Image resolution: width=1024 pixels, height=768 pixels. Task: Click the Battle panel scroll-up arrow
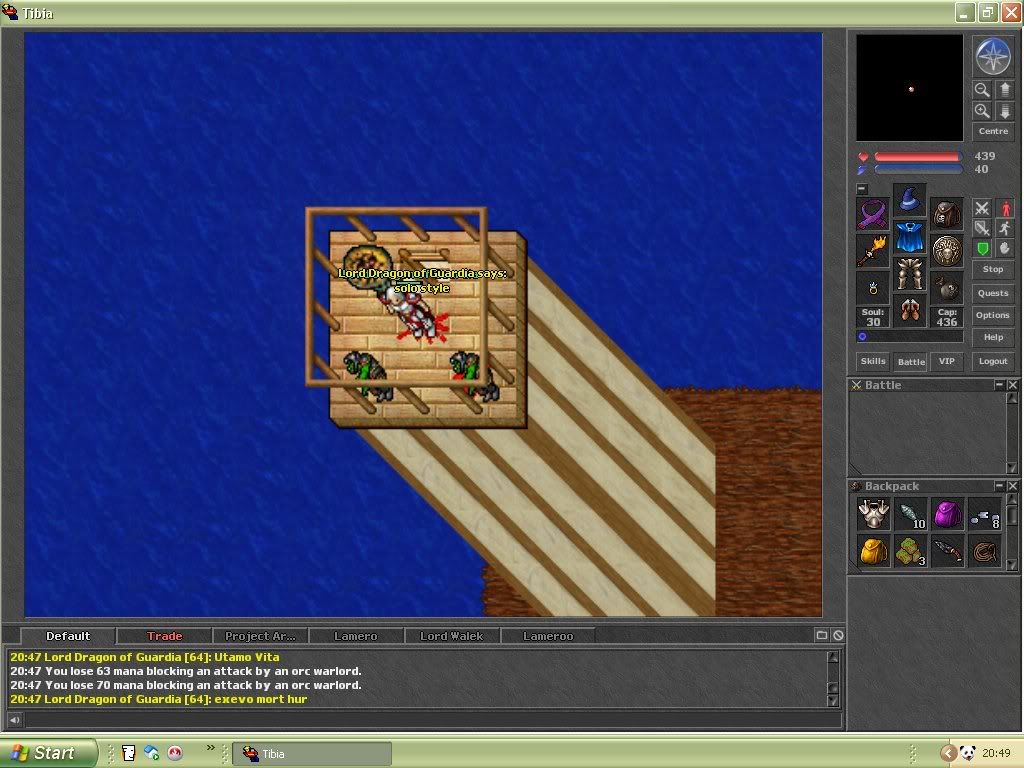pos(1012,398)
